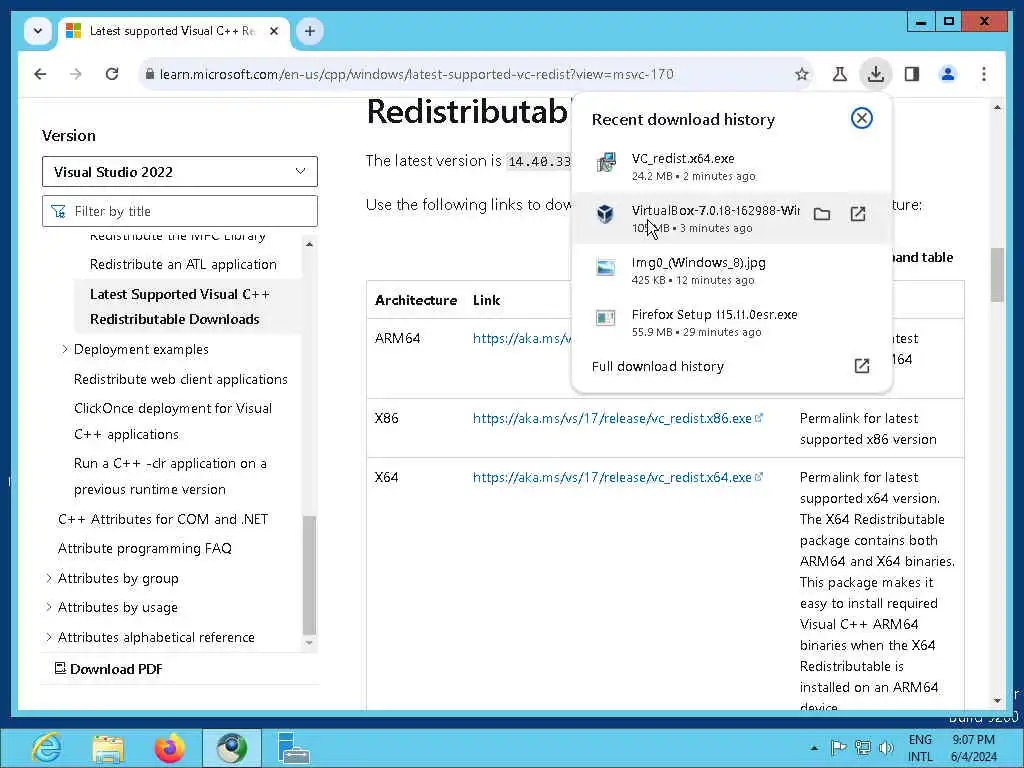Open Redistribute an ATL application

(183, 264)
